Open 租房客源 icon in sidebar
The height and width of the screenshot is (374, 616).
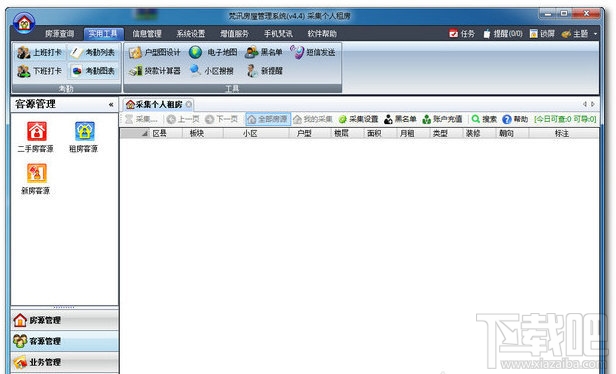pos(84,131)
